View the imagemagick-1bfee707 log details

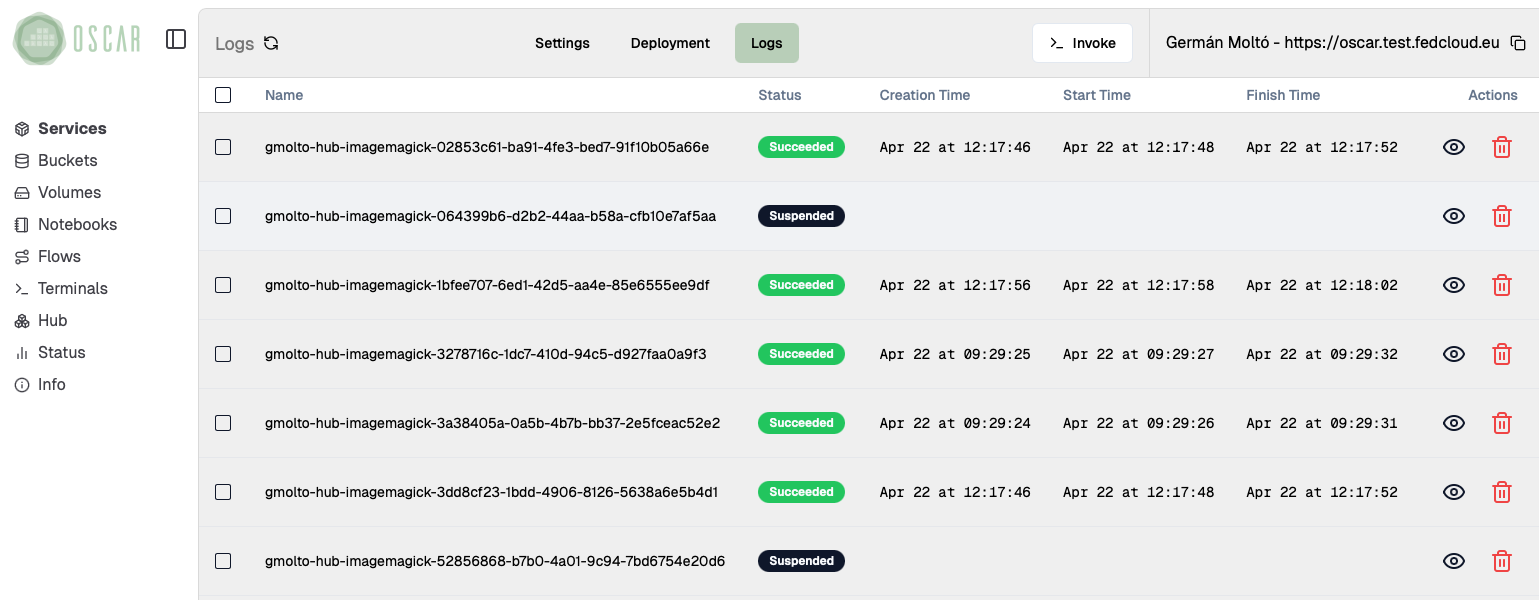point(1453,285)
